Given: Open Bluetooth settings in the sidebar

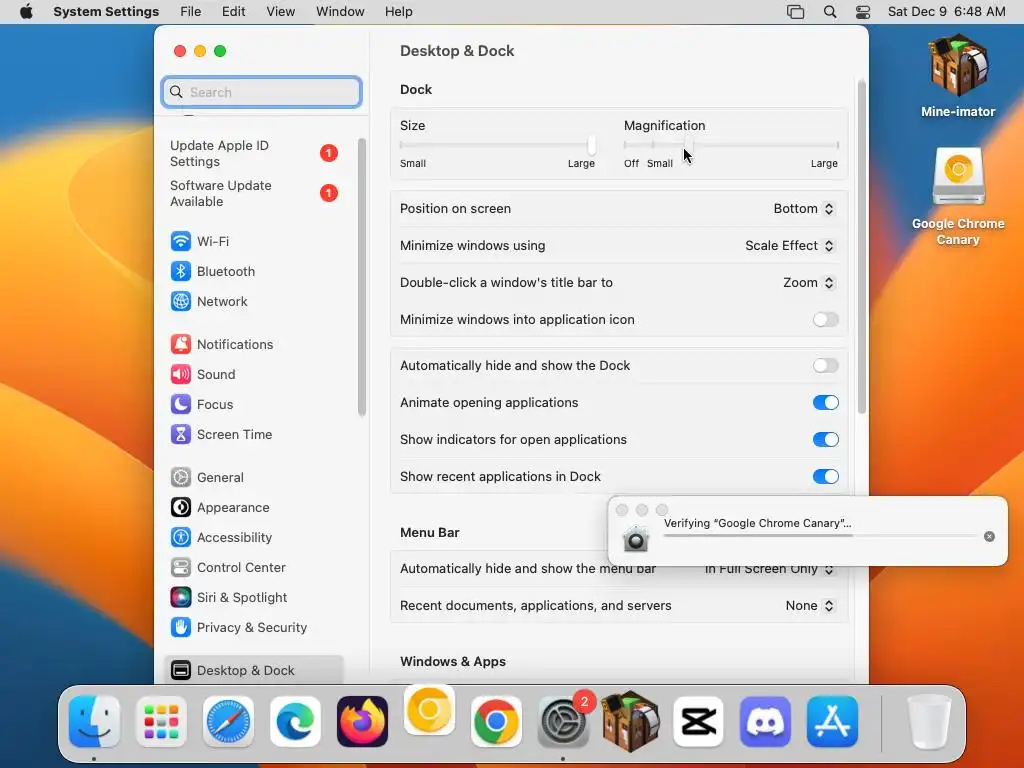Looking at the screenshot, I should pyautogui.click(x=255, y=271).
